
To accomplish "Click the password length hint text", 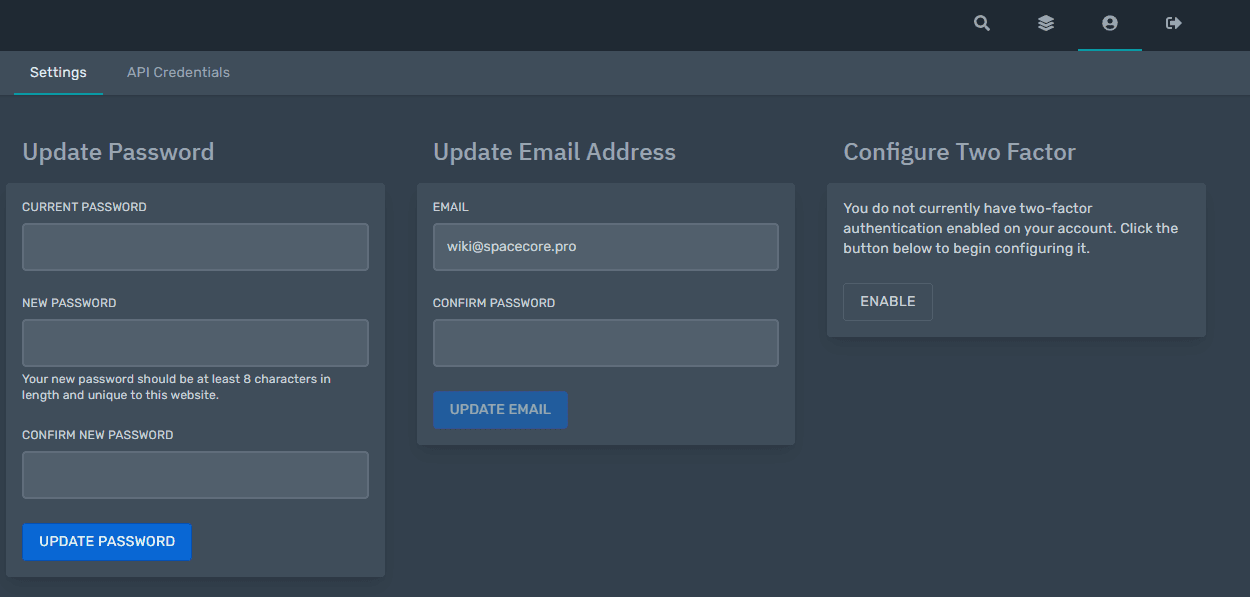I will click(176, 387).
